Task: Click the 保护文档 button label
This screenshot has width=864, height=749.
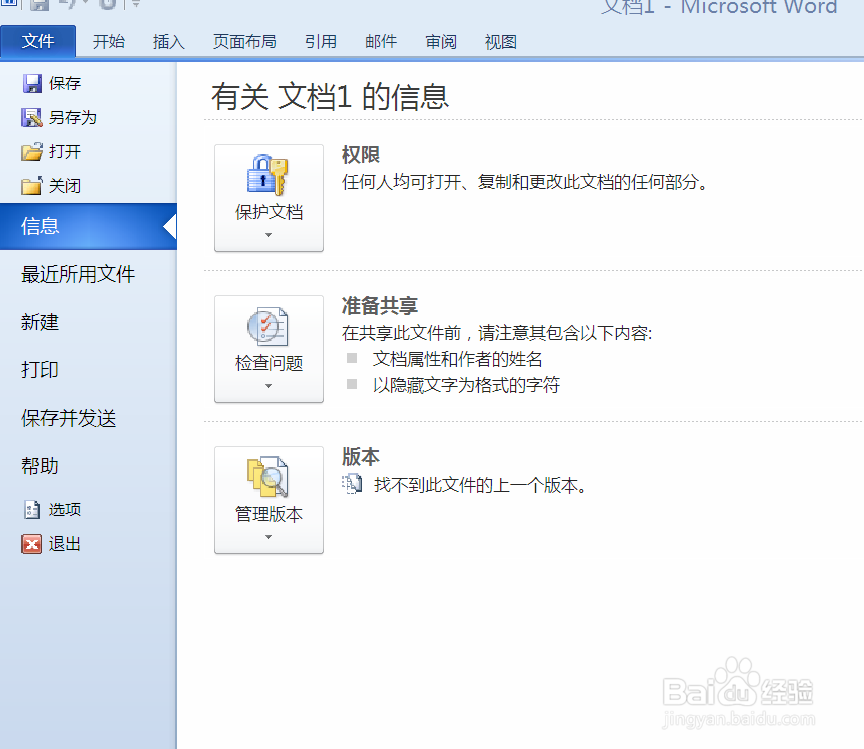Action: 269,212
